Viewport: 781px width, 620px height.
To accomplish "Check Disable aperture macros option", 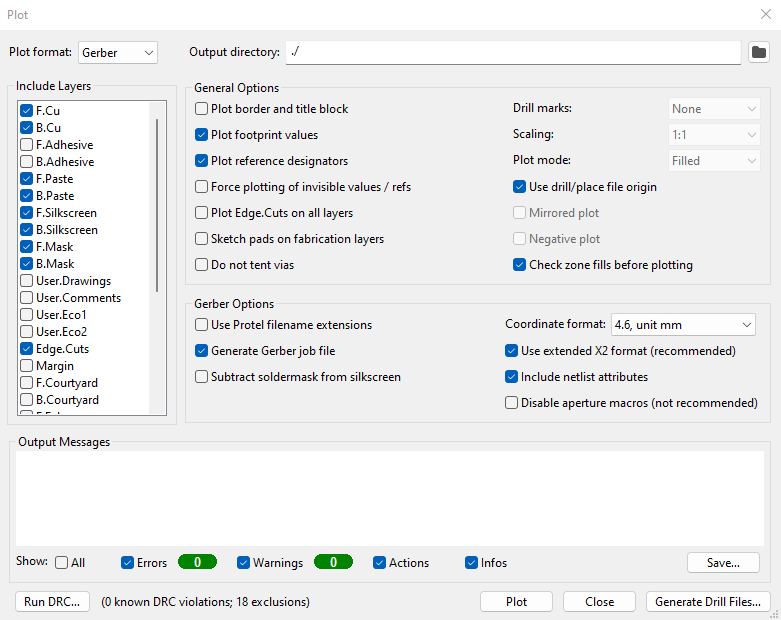I will (512, 402).
